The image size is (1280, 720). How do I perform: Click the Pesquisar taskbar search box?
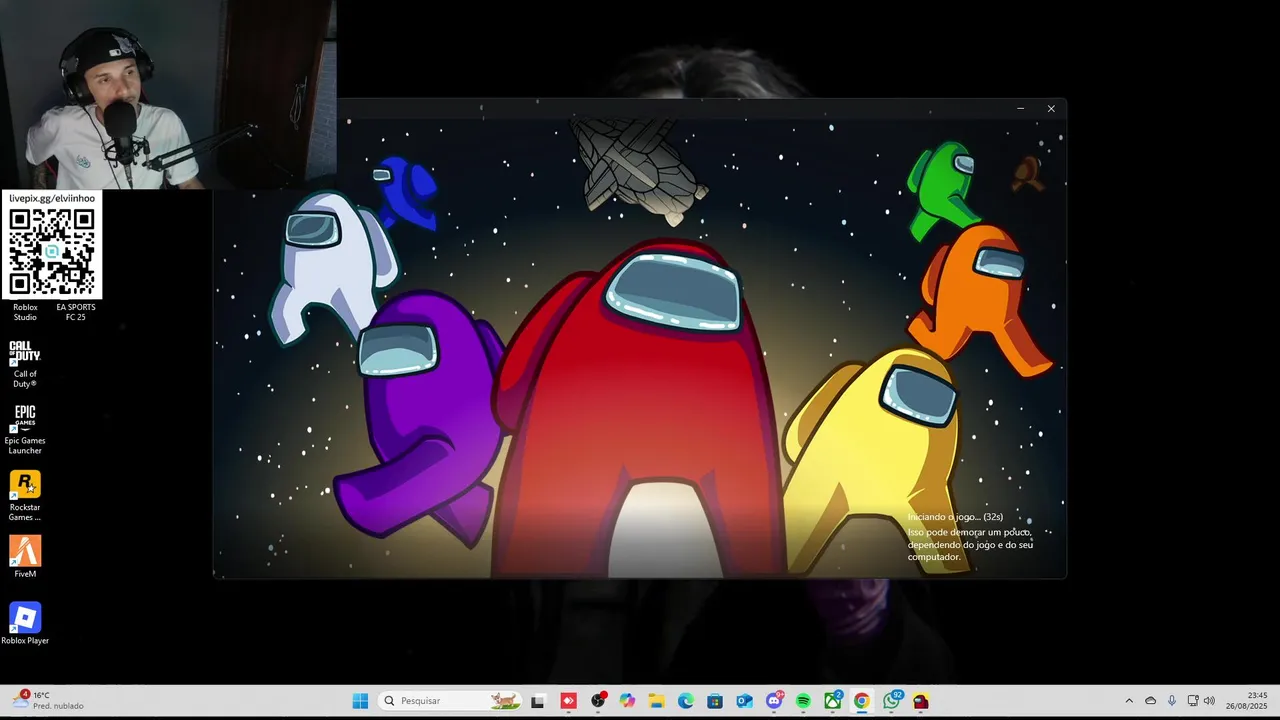point(450,701)
